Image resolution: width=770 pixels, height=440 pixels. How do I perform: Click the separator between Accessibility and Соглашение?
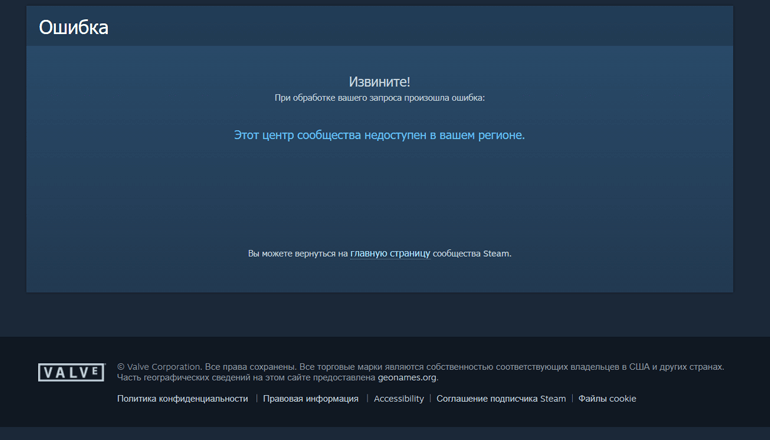pos(430,399)
